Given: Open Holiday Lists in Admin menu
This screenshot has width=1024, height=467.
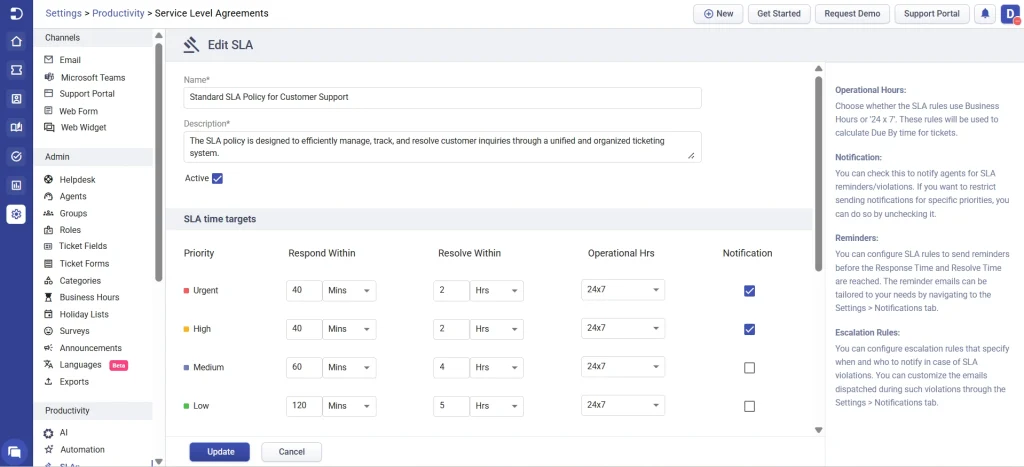Looking at the screenshot, I should pos(84,314).
